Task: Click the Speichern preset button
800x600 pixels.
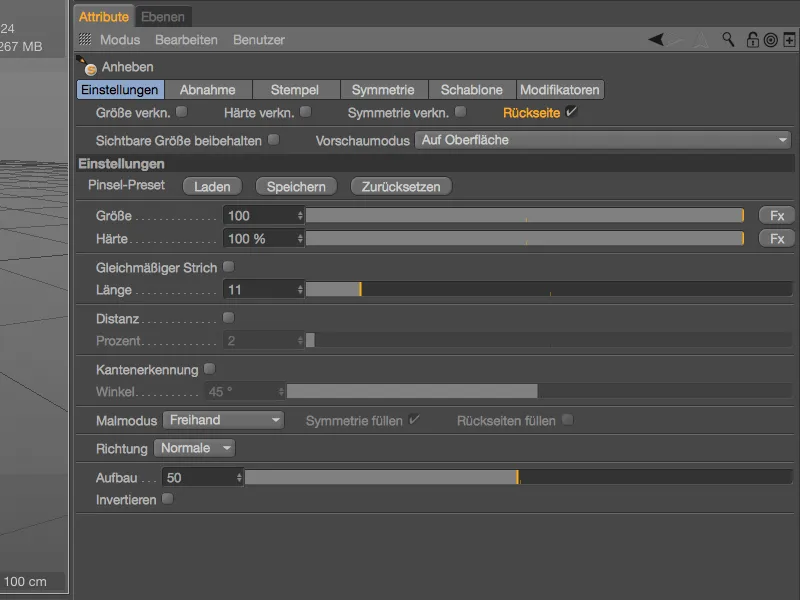Action: click(296, 187)
